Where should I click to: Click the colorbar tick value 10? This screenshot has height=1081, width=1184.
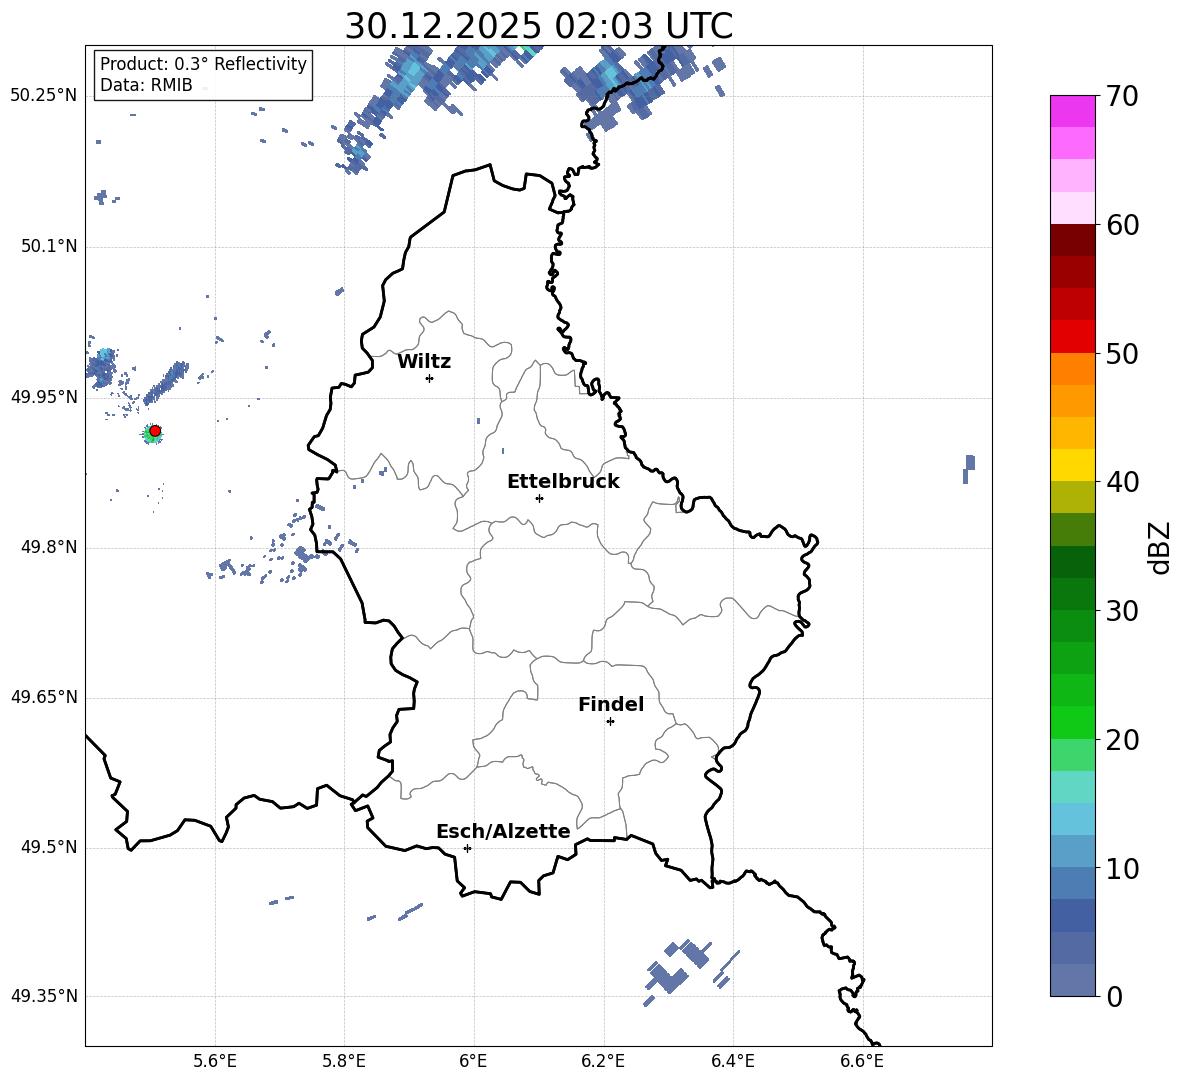click(x=1122, y=869)
